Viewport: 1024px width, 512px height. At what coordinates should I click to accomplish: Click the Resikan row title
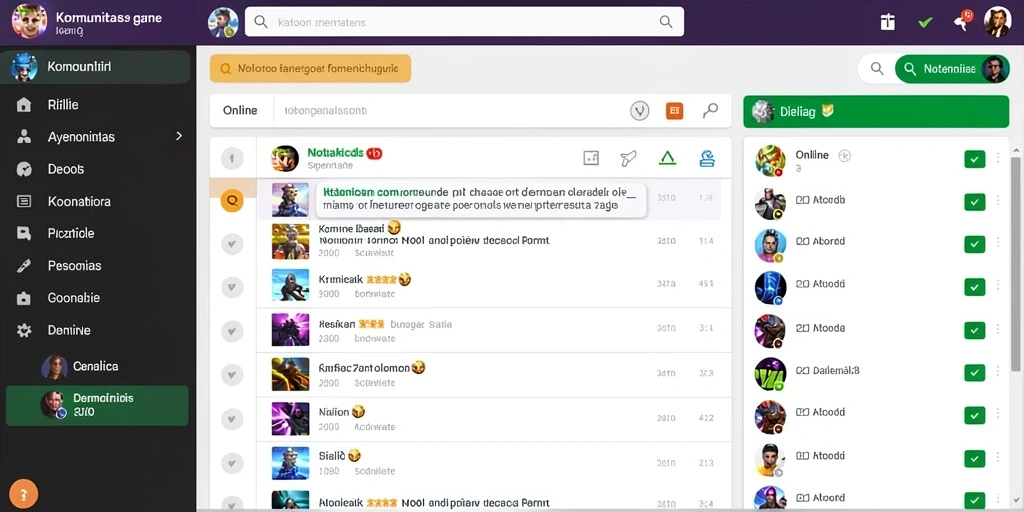click(x=336, y=324)
